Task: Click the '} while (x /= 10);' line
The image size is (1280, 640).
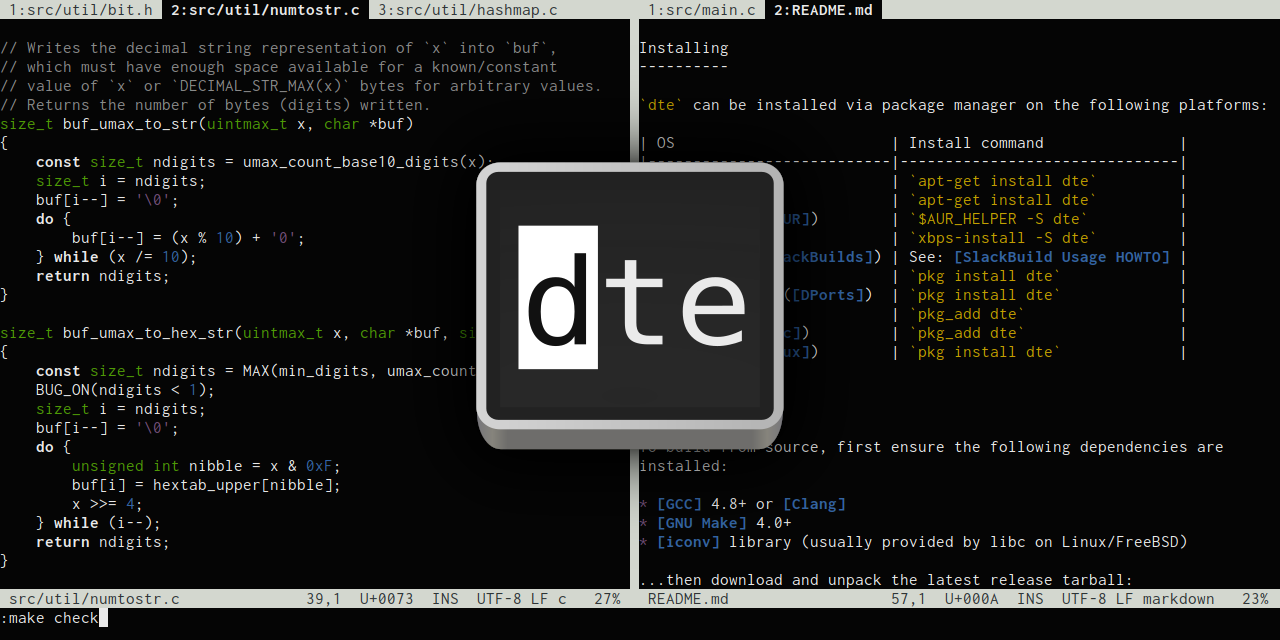Action: (x=116, y=257)
